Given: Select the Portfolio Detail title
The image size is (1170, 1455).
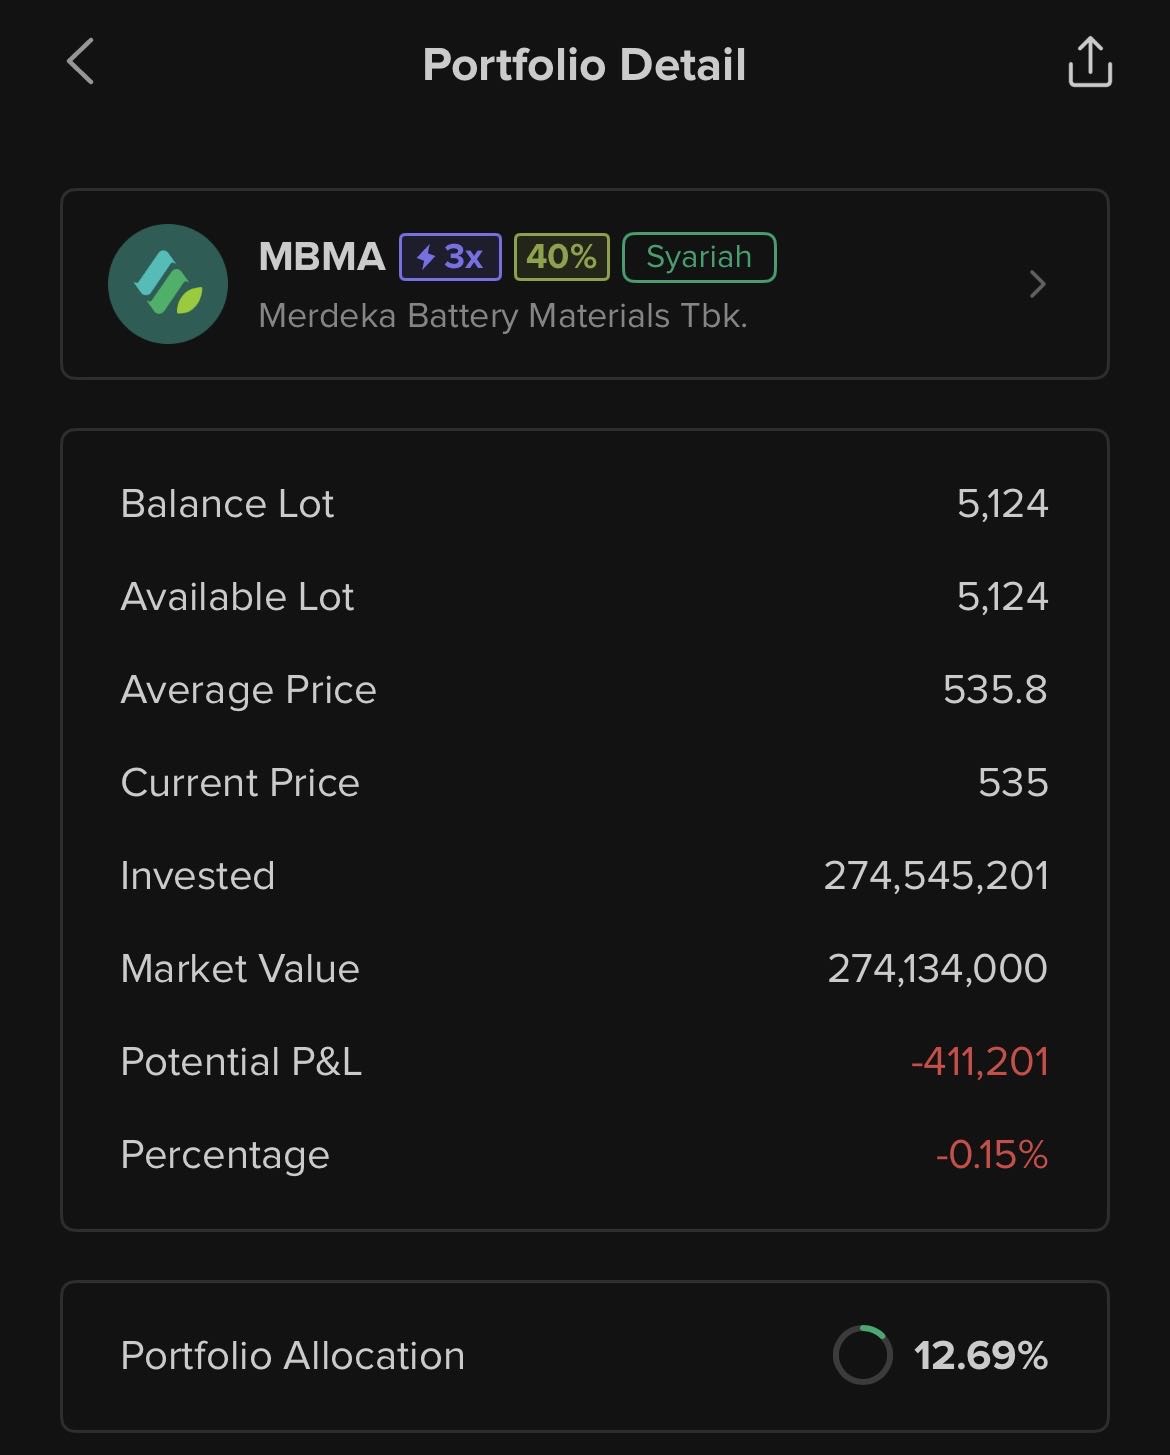Looking at the screenshot, I should click(x=584, y=65).
